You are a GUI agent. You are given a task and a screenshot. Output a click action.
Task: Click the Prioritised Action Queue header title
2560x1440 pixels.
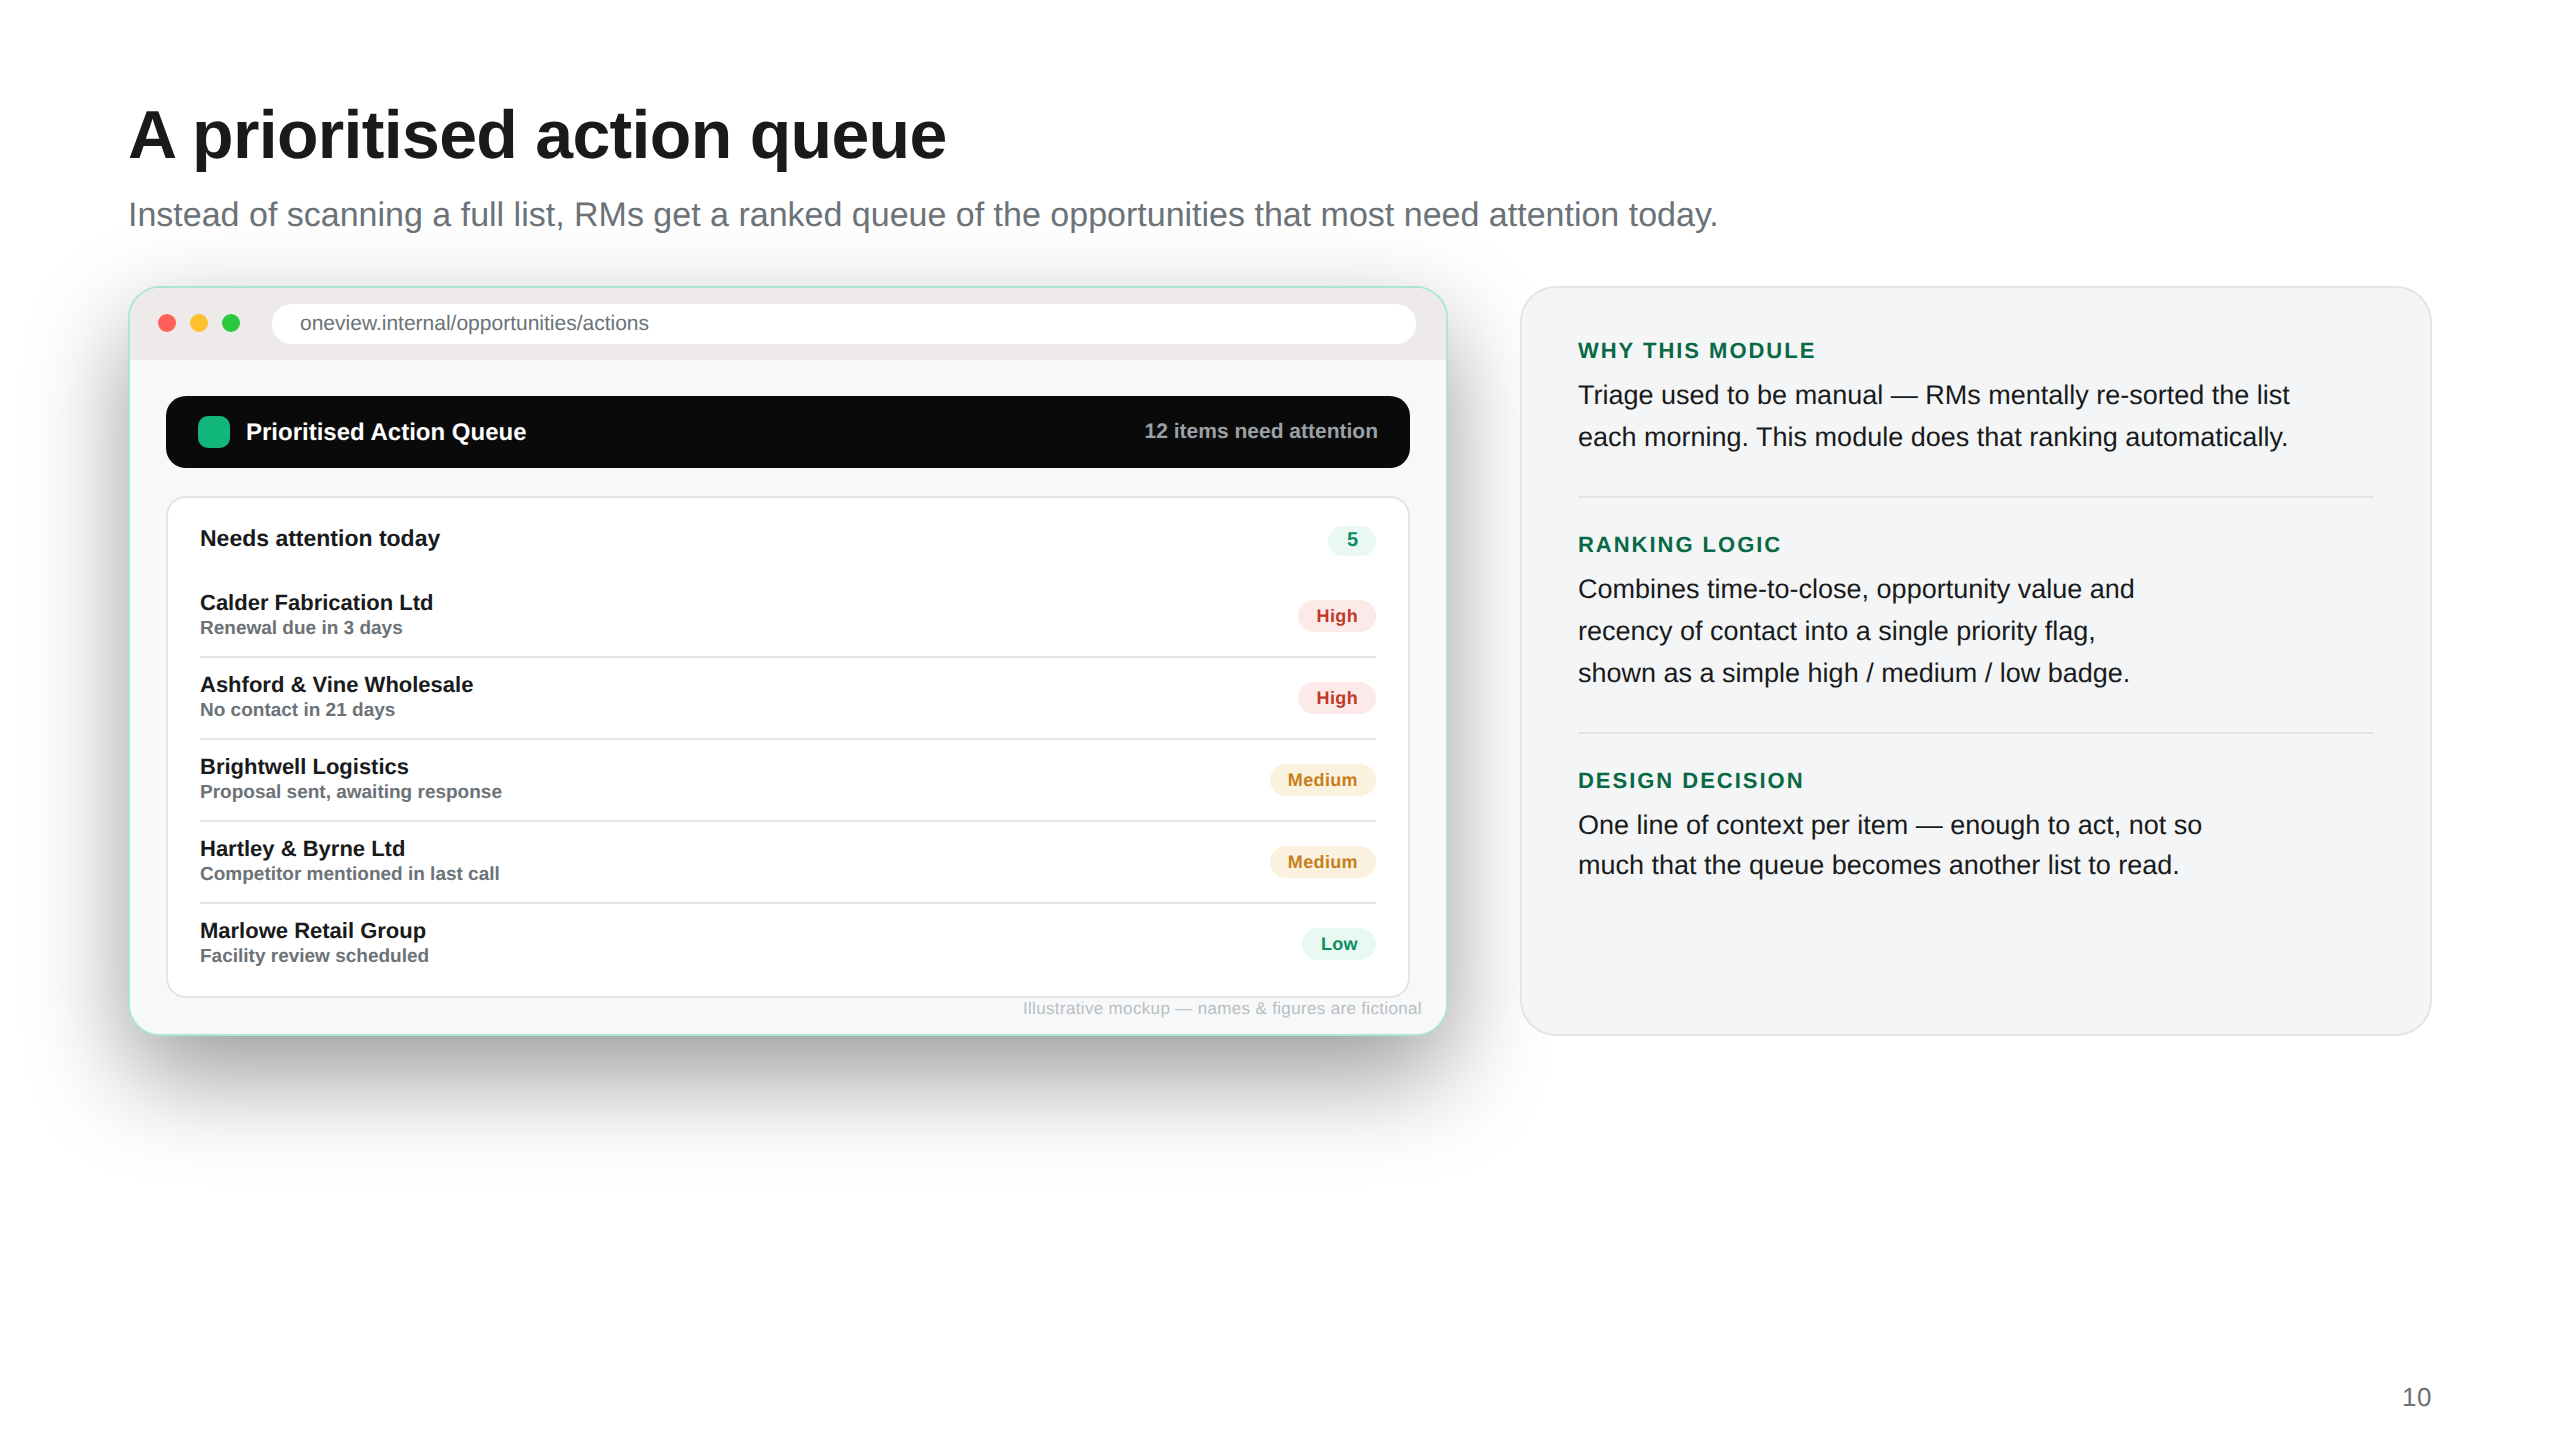tap(386, 432)
